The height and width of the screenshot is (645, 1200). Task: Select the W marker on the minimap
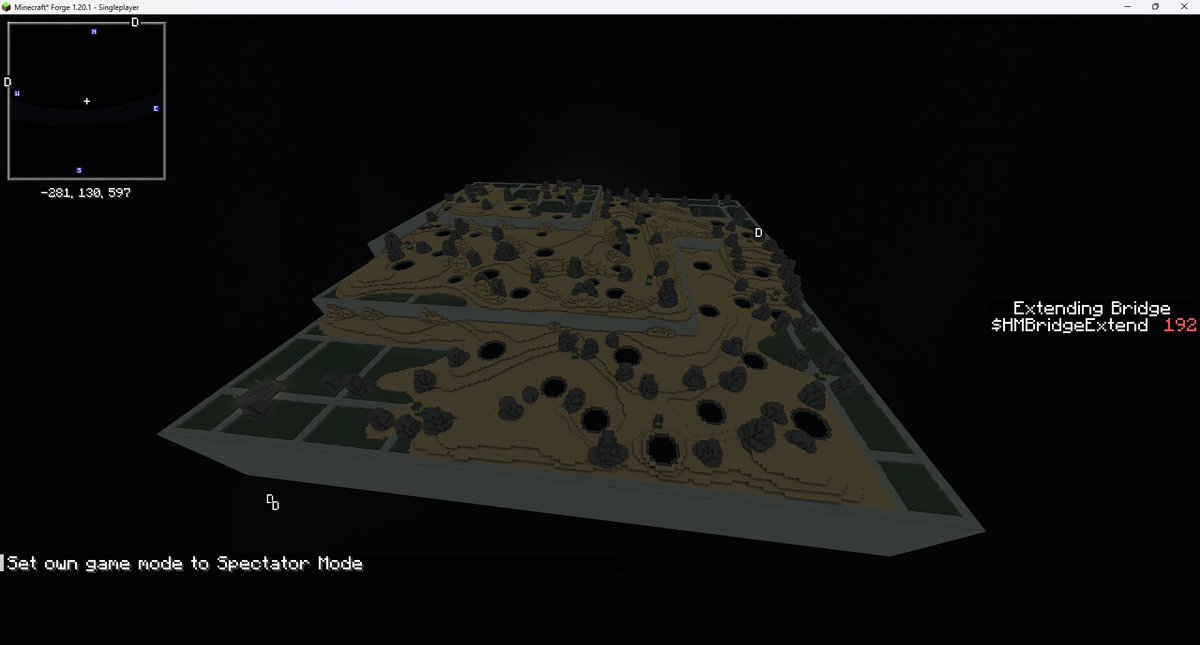[16, 93]
